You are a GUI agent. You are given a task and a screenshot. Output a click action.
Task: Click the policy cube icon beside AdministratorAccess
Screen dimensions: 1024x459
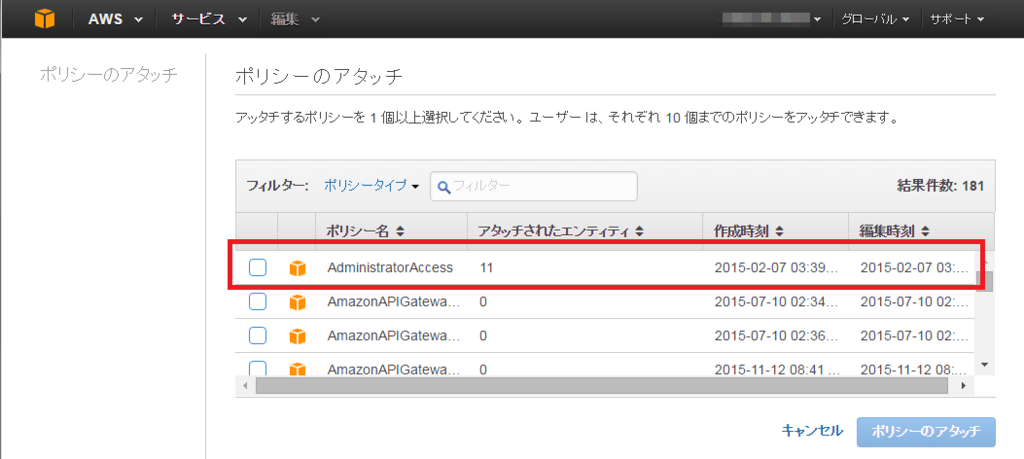coord(297,268)
